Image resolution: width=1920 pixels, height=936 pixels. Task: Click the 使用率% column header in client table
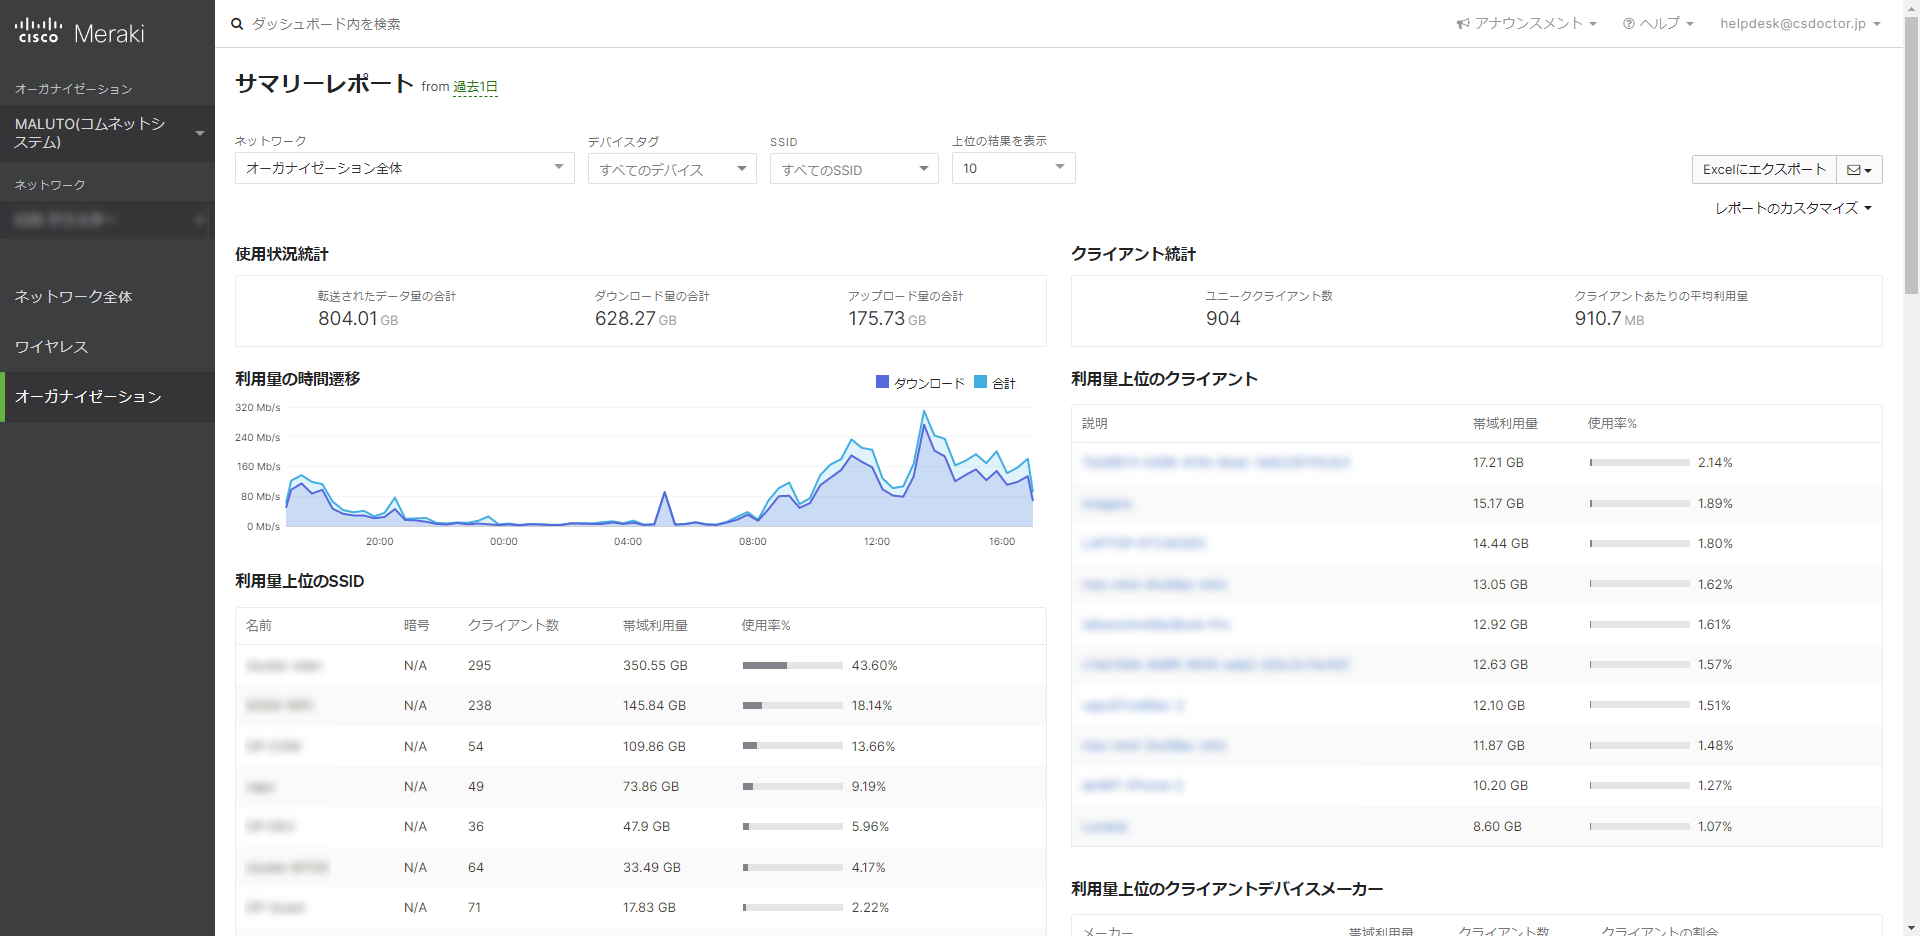coord(1612,423)
